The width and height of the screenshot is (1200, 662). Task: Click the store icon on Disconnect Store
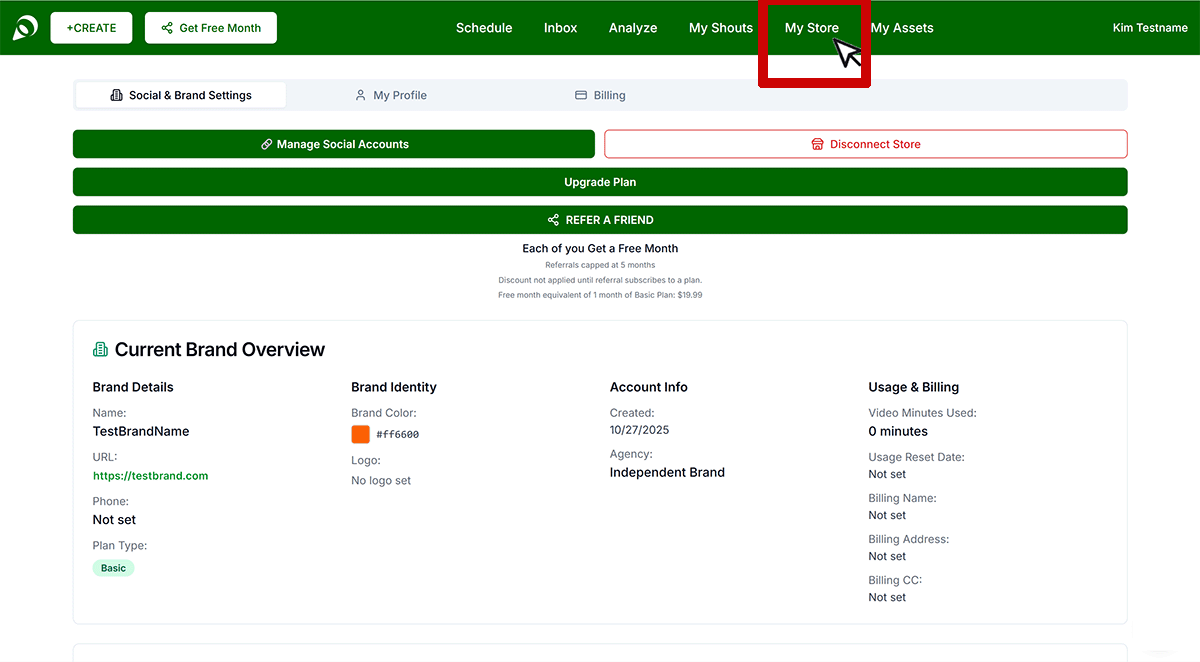pos(817,144)
